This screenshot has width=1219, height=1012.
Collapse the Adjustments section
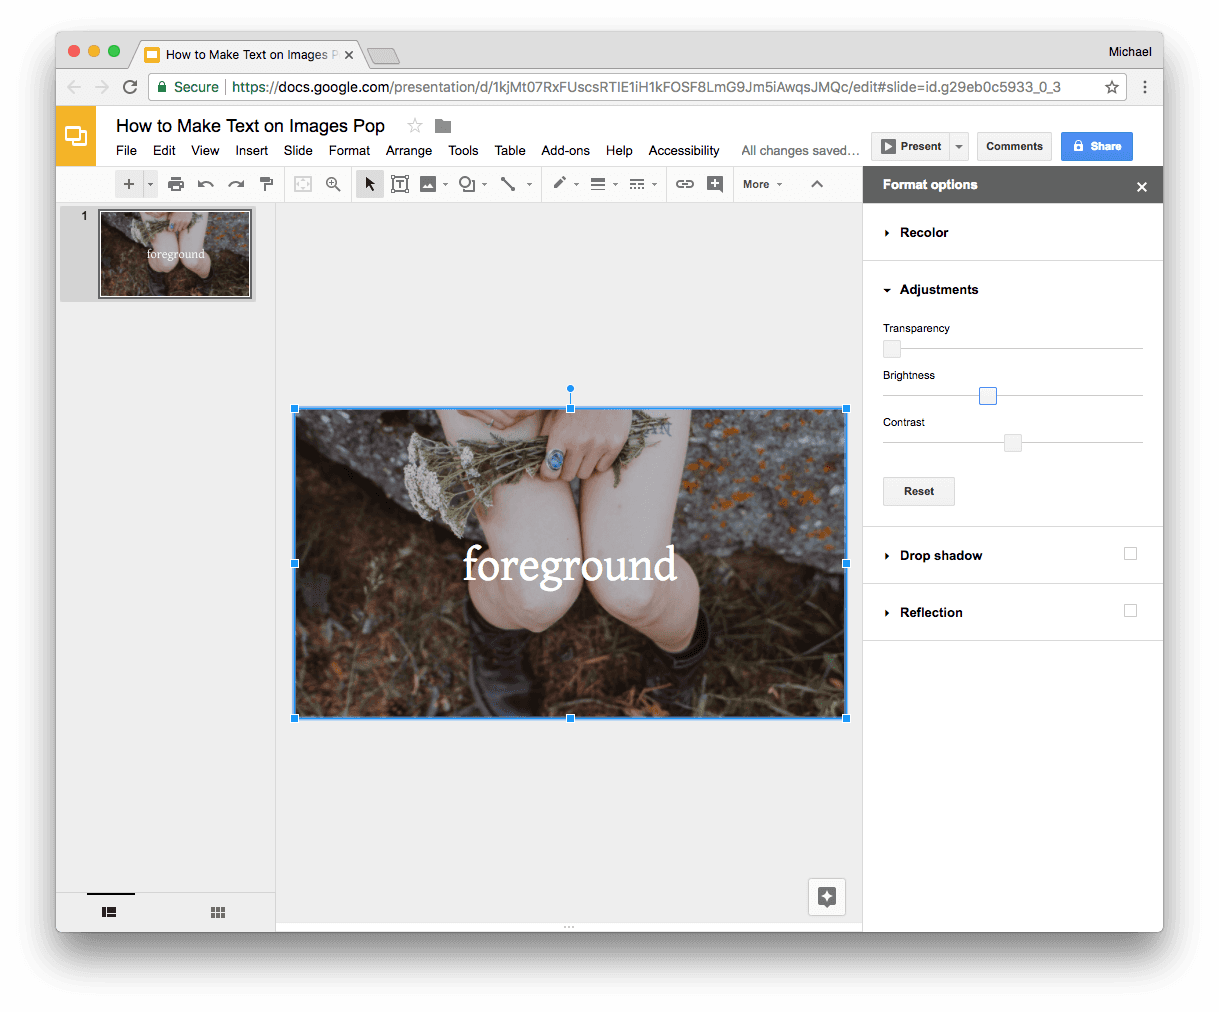click(x=931, y=290)
